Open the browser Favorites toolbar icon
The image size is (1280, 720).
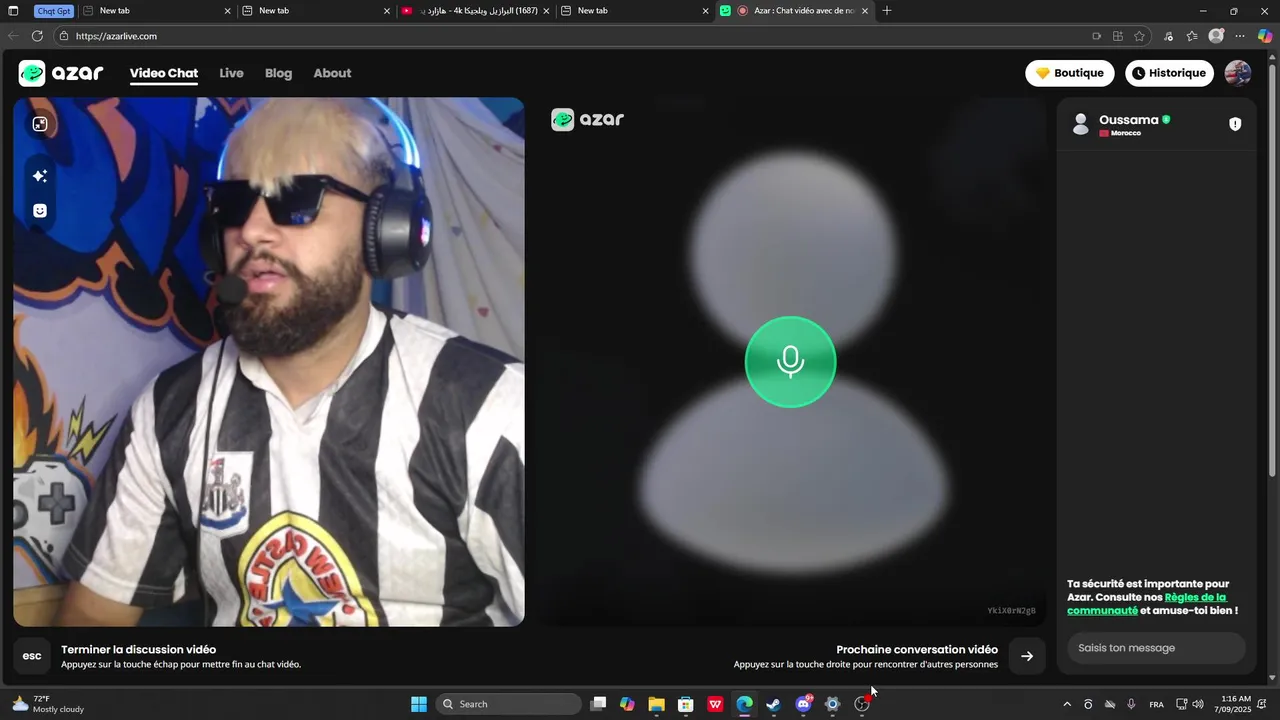(x=1192, y=36)
